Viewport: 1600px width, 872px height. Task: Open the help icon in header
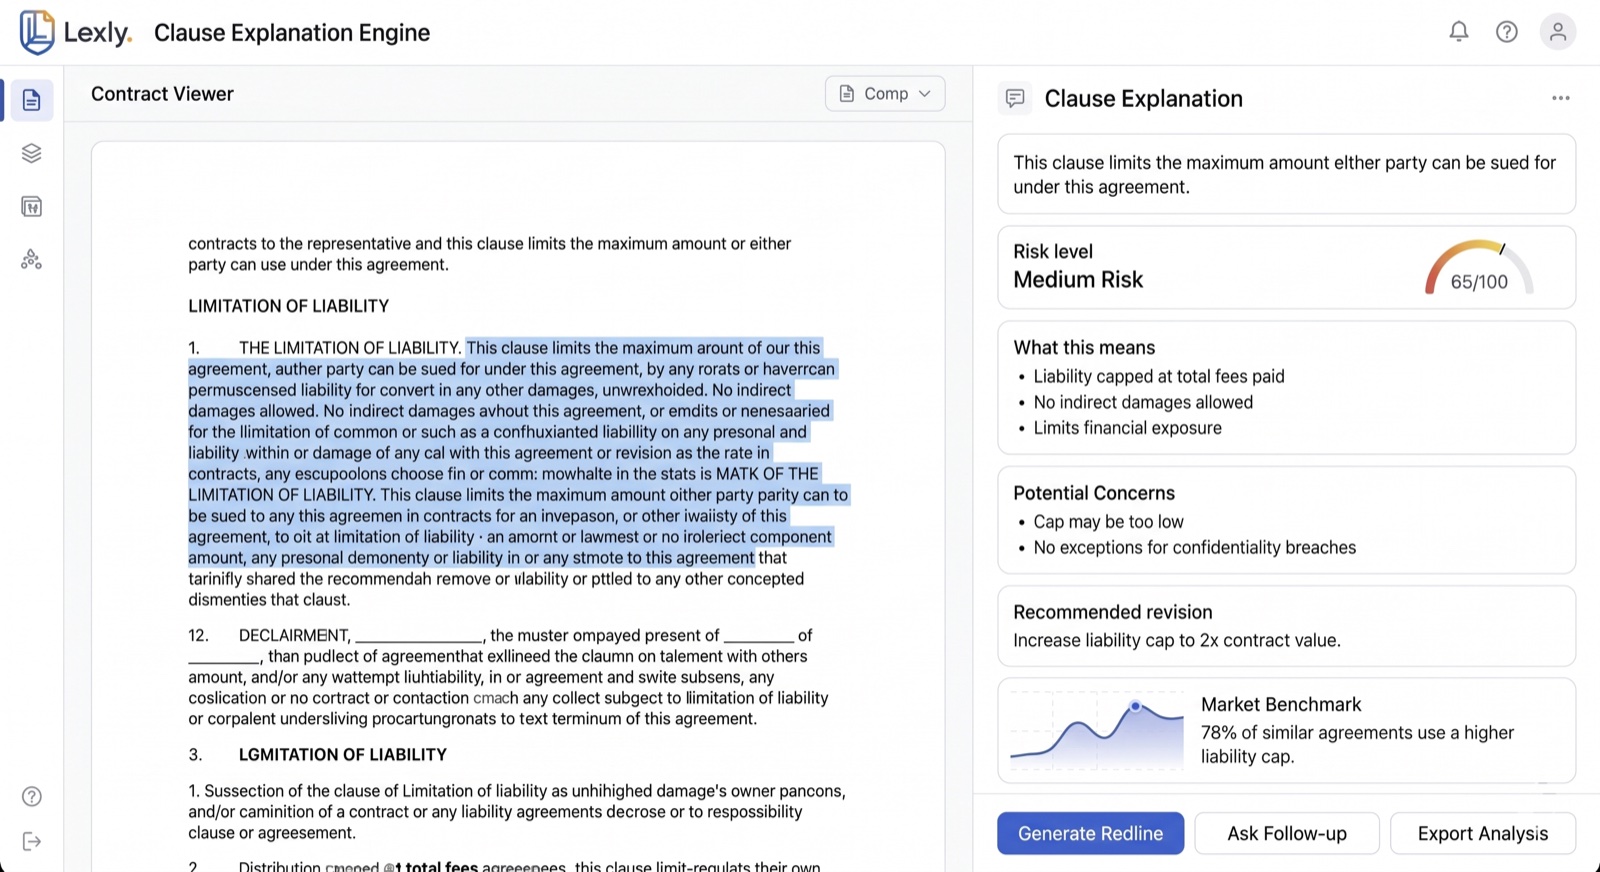pyautogui.click(x=1507, y=32)
